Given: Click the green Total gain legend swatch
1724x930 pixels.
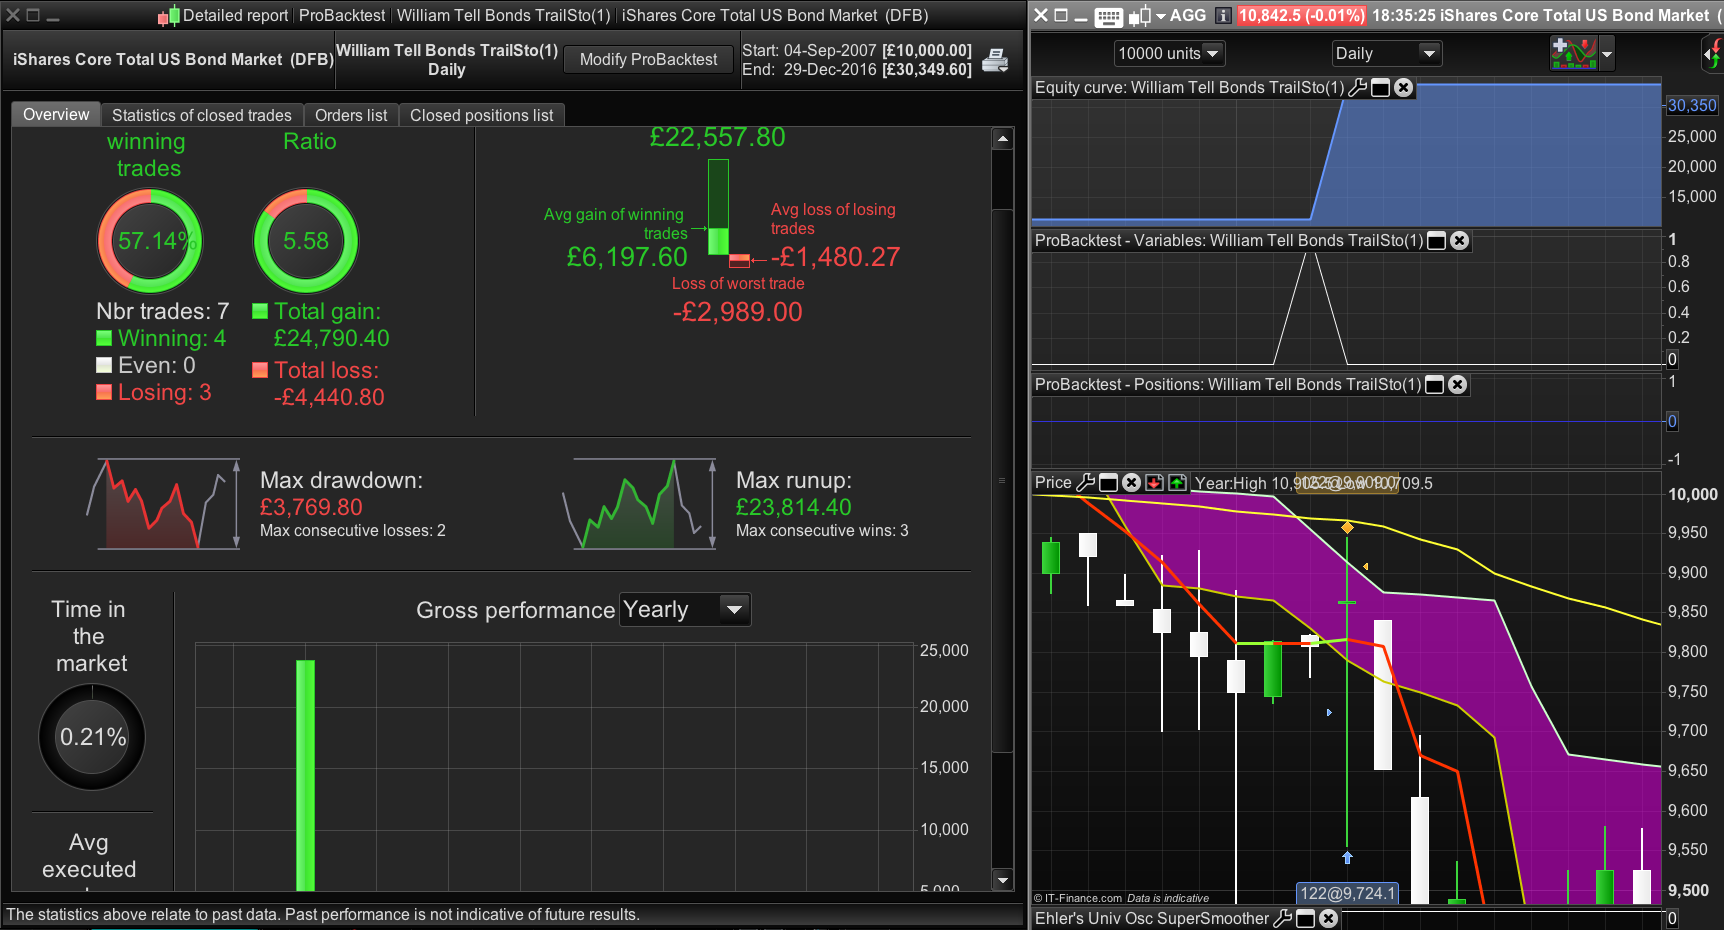Looking at the screenshot, I should 260,311.
